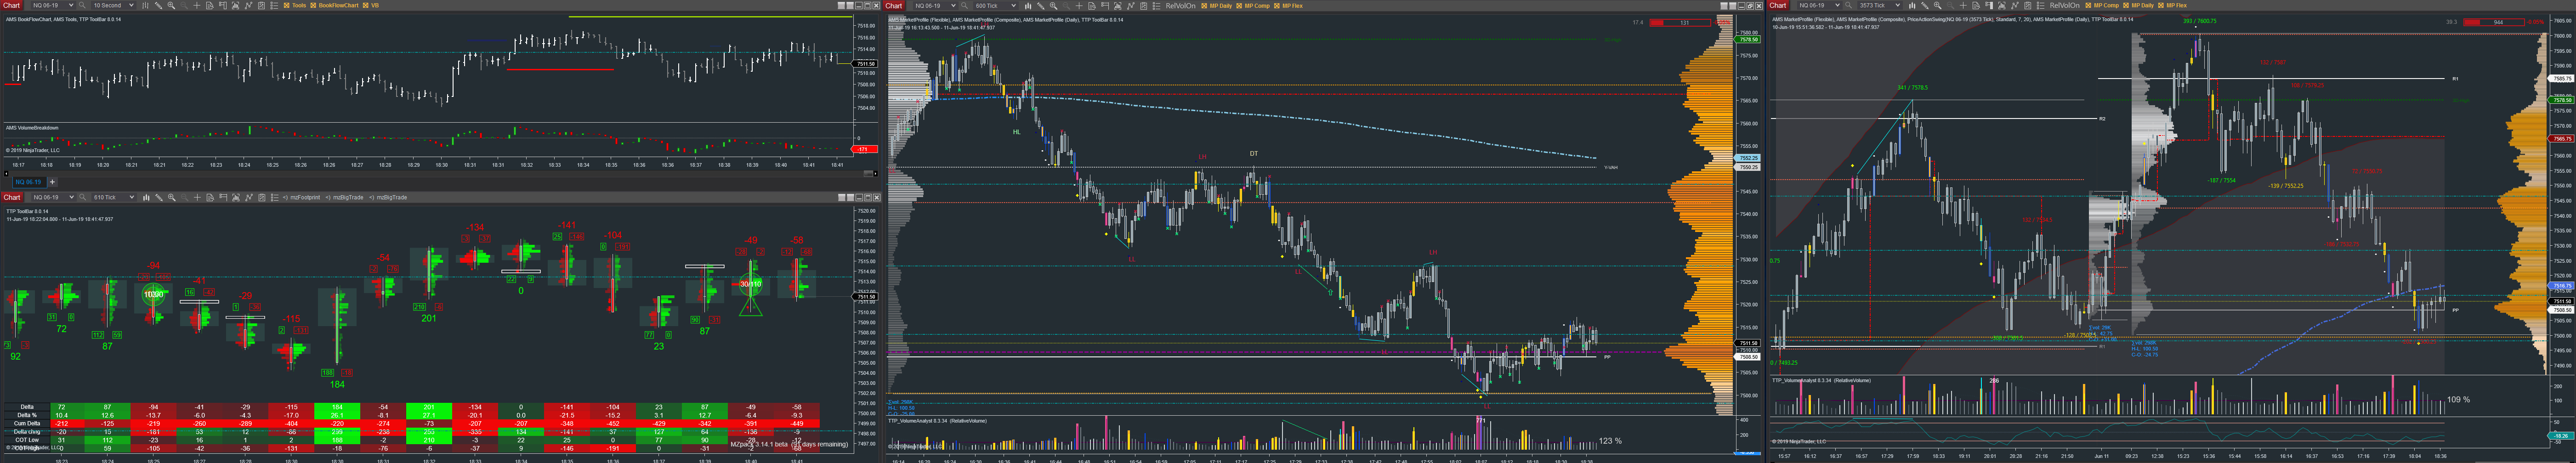Open the bar style icon in 610 Tick chart

click(x=146, y=197)
